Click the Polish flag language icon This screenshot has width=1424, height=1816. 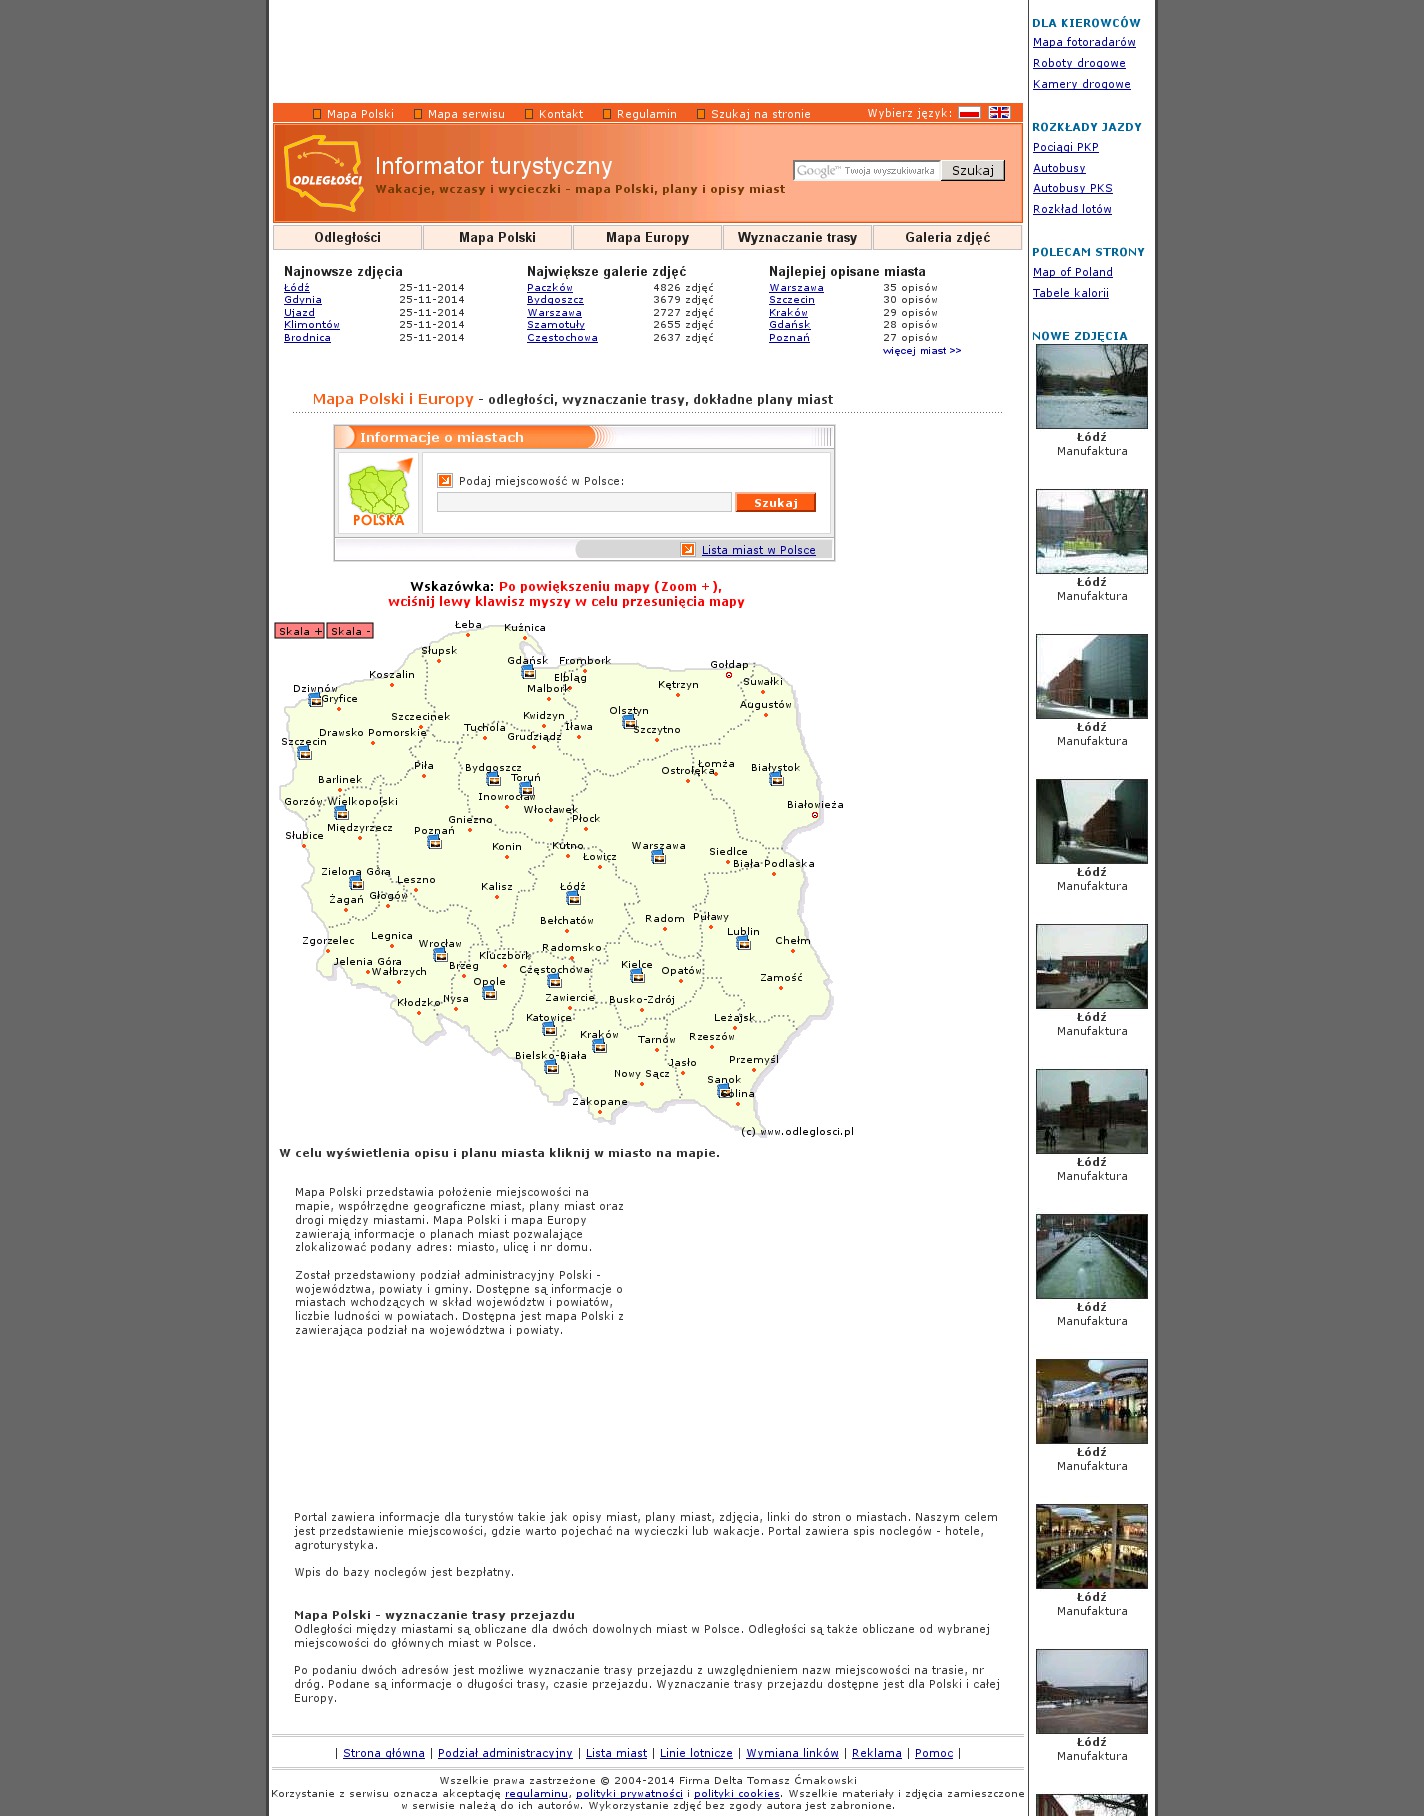click(968, 113)
